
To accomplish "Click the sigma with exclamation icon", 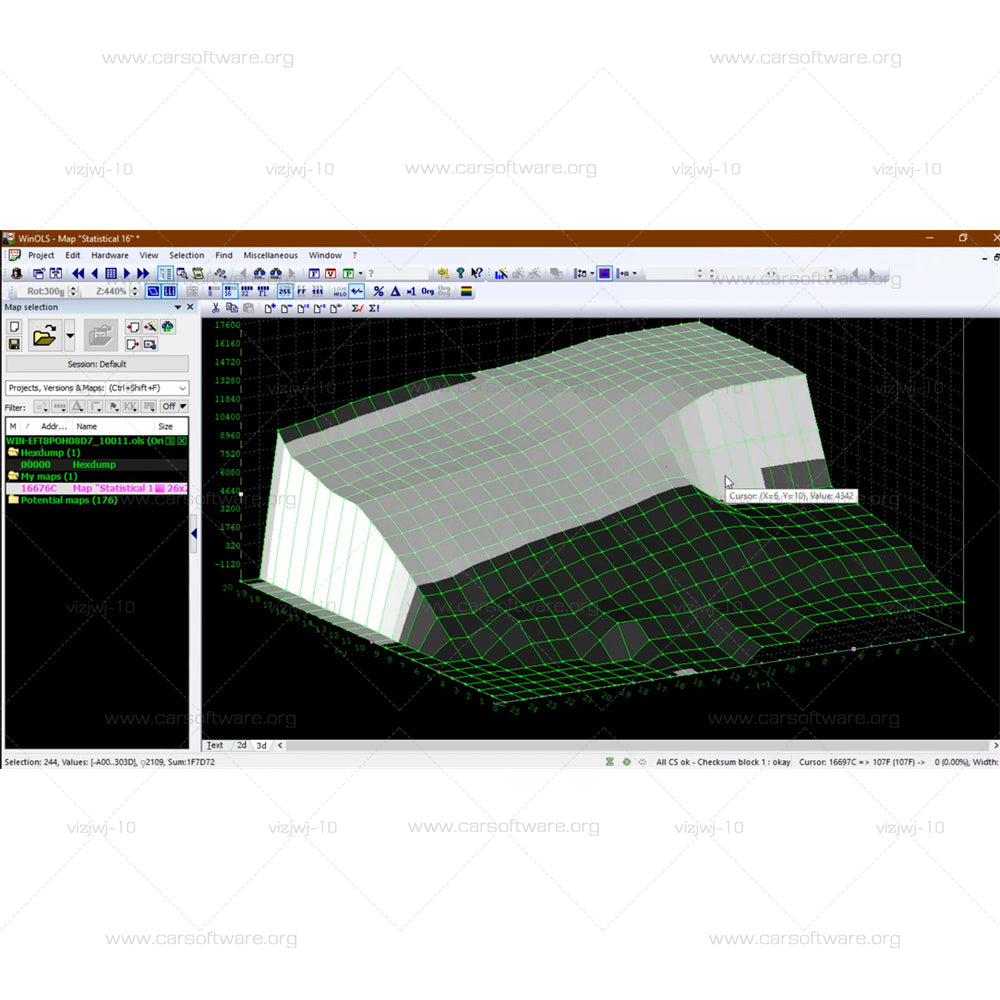I will click(x=374, y=308).
